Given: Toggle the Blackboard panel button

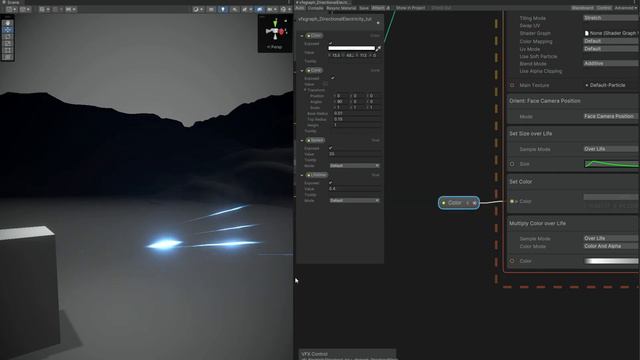Looking at the screenshot, I should (x=582, y=8).
